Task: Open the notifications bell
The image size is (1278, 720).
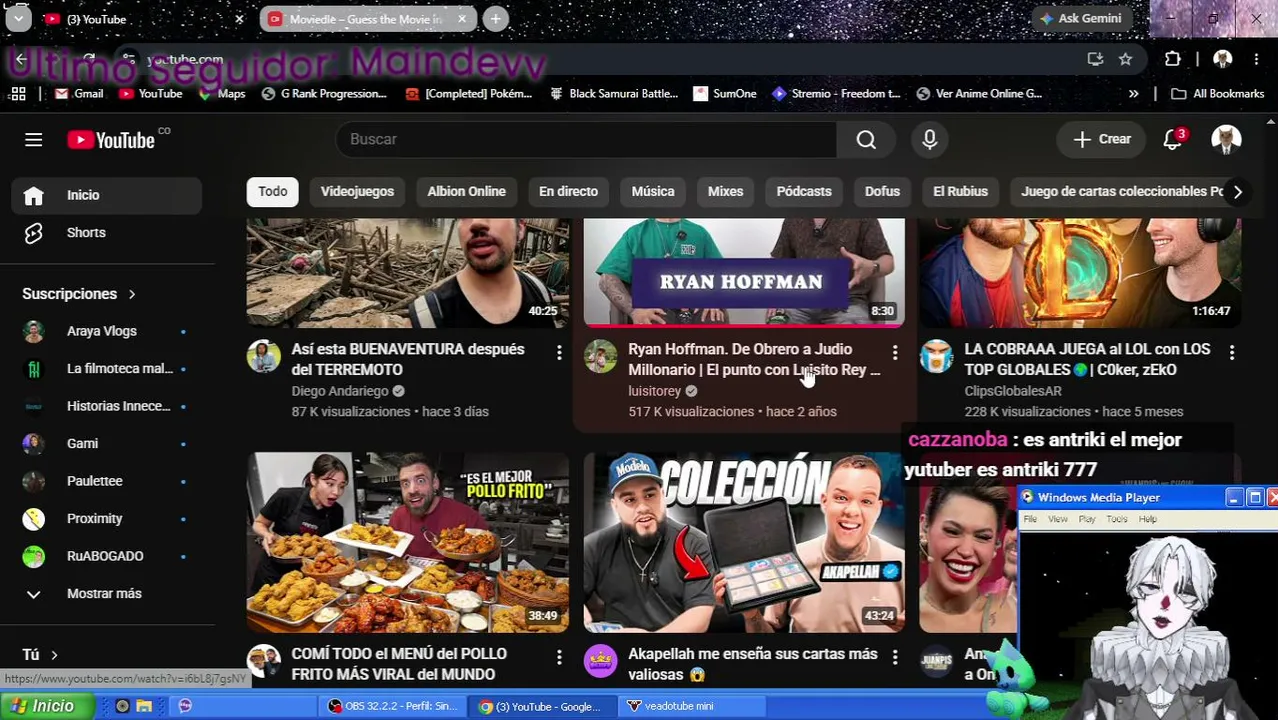Action: (x=1173, y=139)
